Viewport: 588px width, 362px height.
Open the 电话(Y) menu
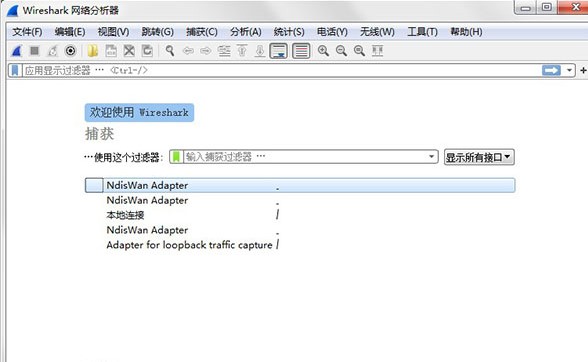click(x=332, y=32)
